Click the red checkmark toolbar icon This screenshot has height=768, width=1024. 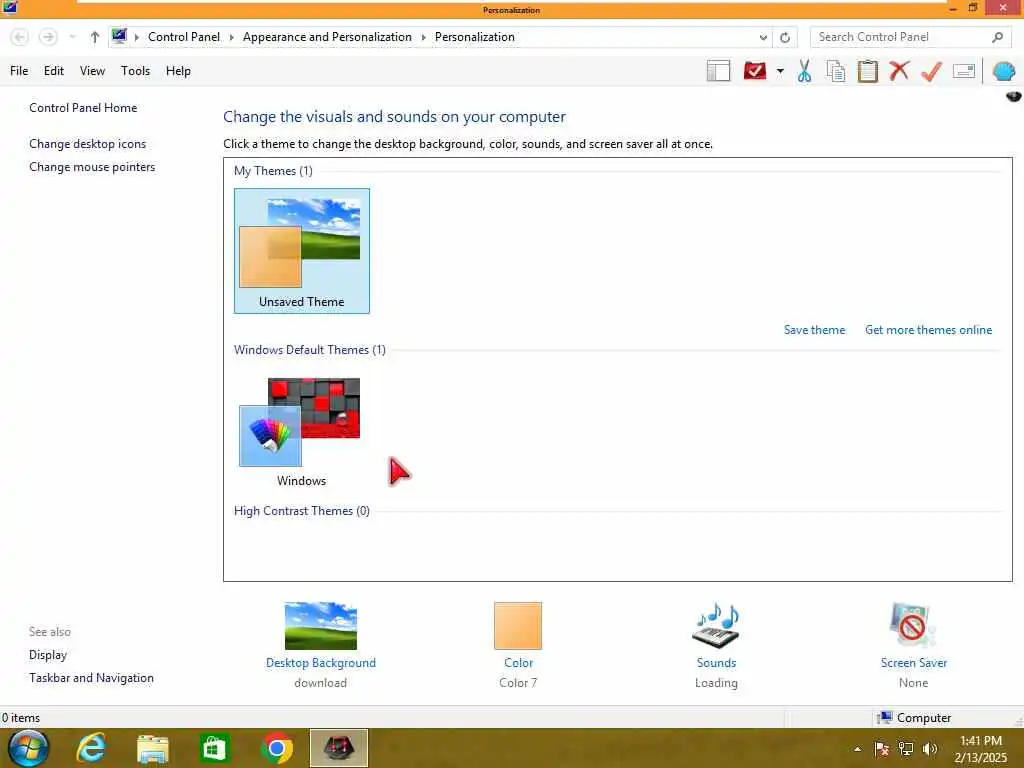[x=755, y=71]
